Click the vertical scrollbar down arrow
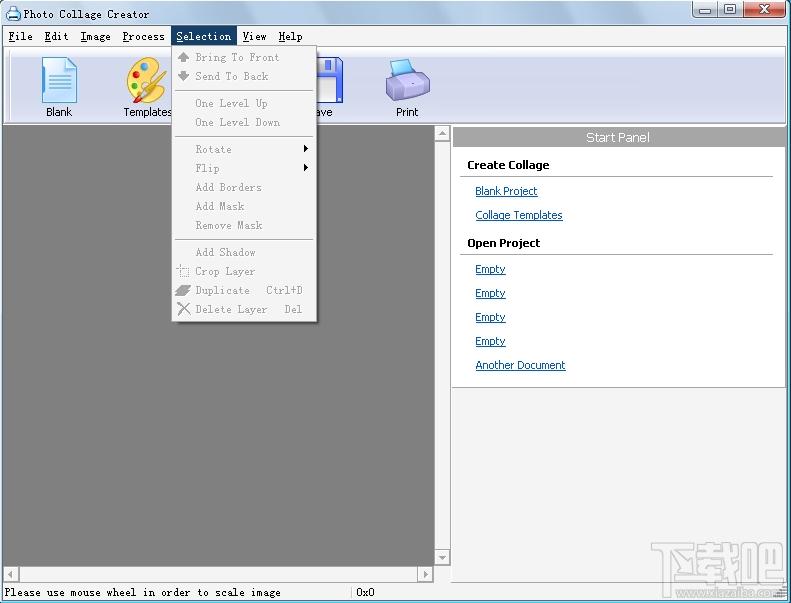Screen dimensions: 791x603 point(442,558)
